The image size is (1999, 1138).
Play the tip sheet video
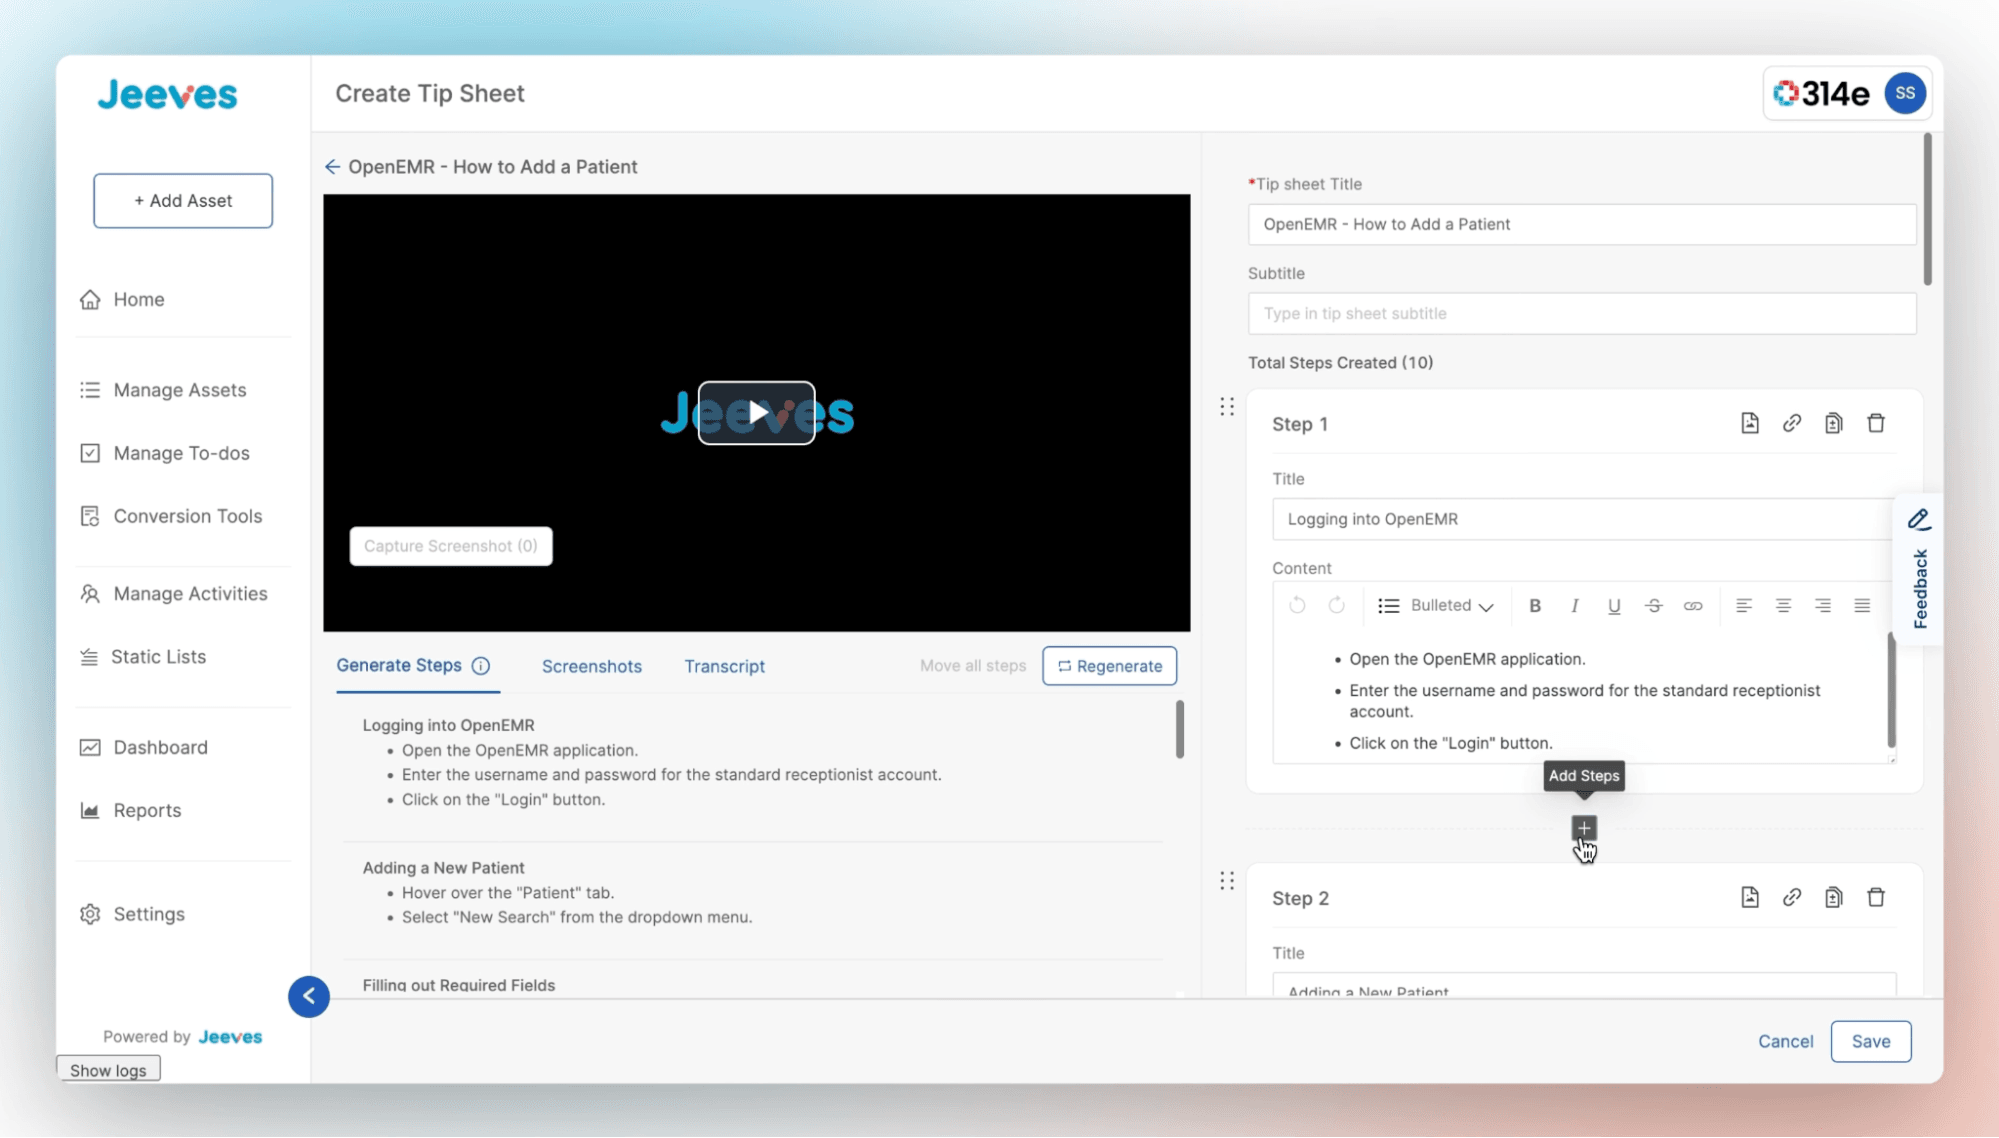pos(756,412)
